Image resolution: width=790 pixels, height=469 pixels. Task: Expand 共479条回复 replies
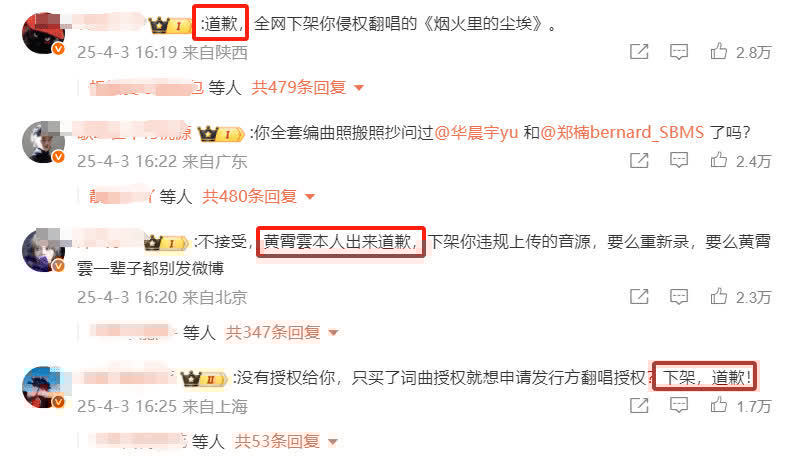point(307,88)
